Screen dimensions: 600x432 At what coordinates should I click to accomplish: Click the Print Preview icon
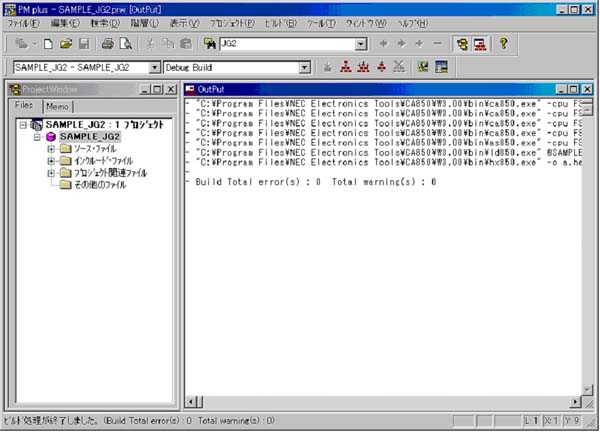tap(126, 44)
